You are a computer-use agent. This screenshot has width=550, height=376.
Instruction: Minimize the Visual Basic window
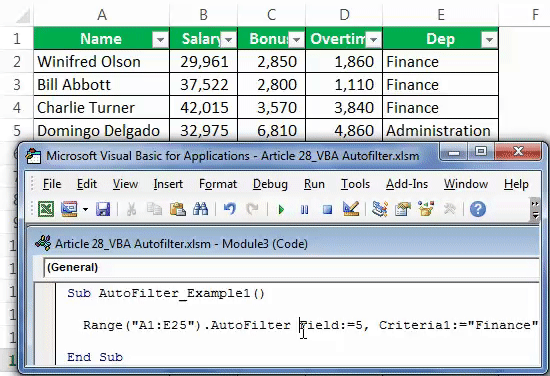point(454,152)
